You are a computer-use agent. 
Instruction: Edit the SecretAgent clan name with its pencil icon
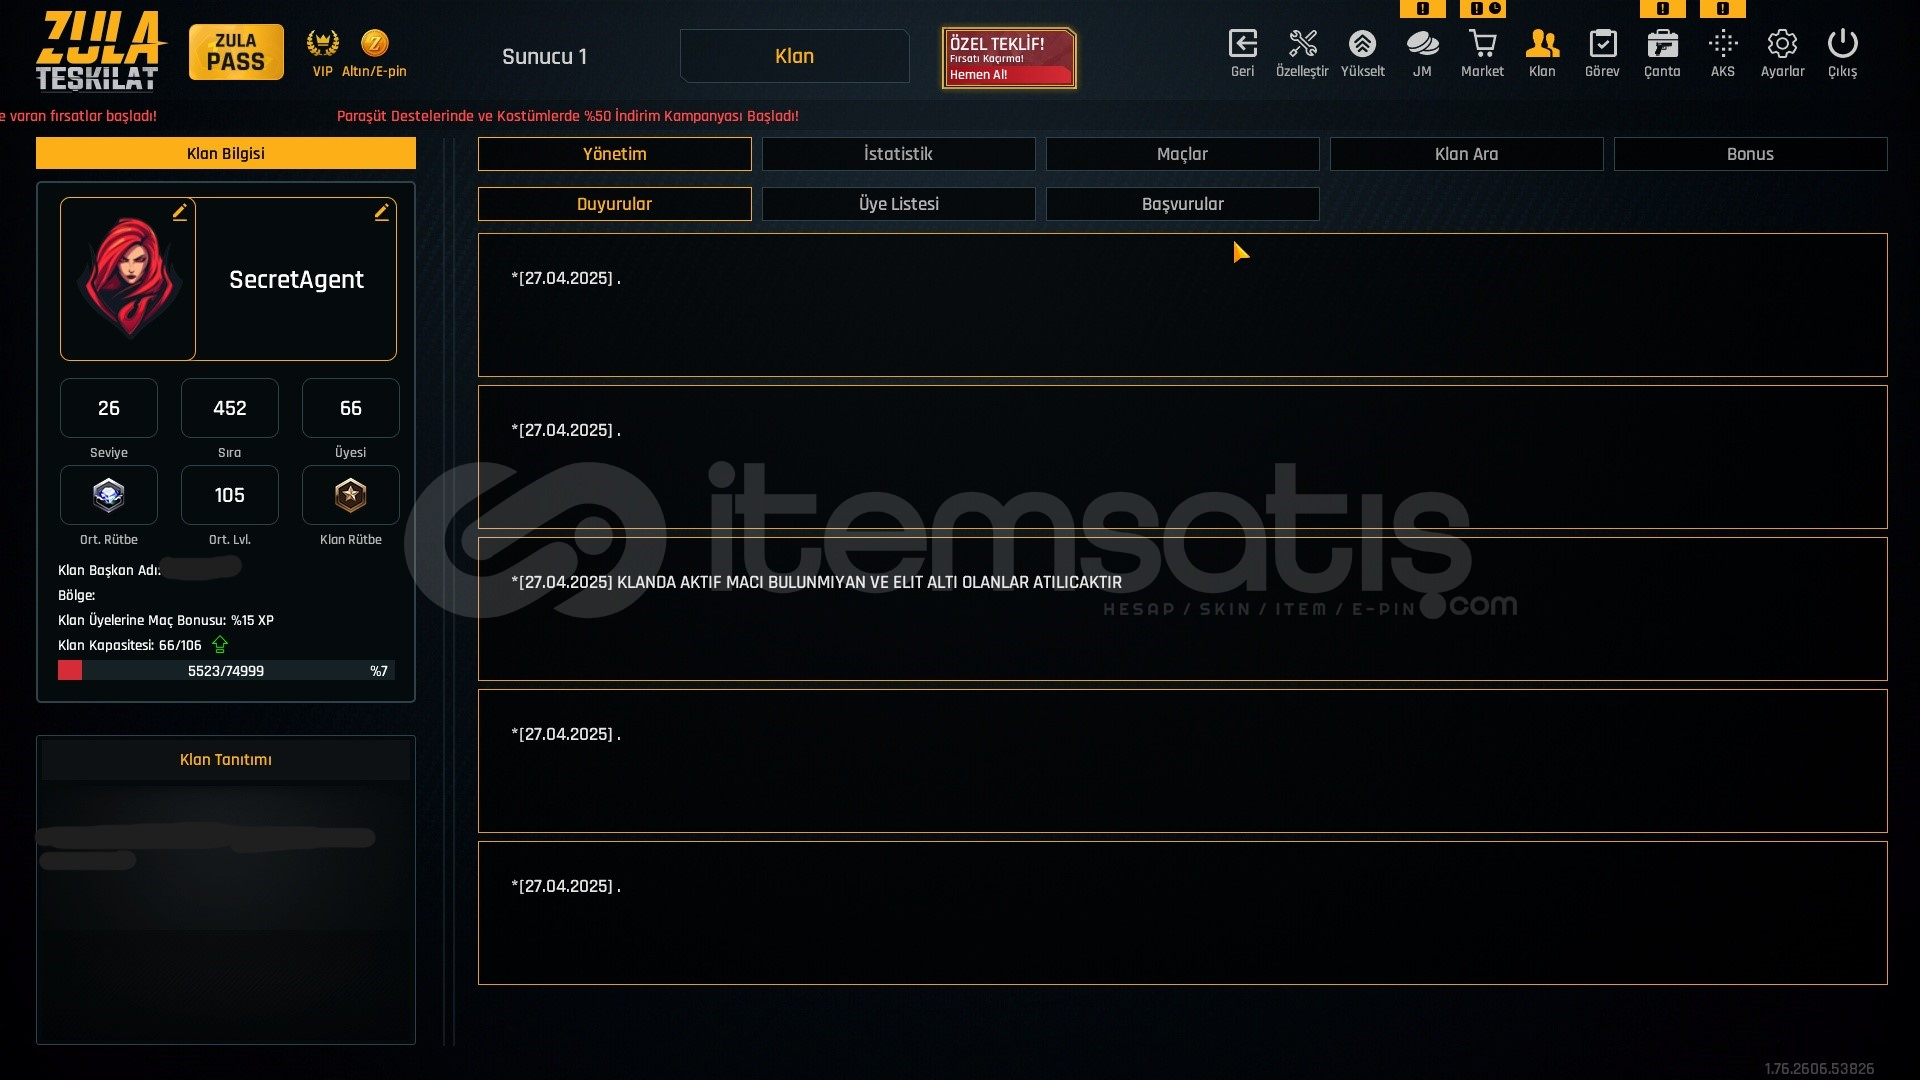coord(382,212)
